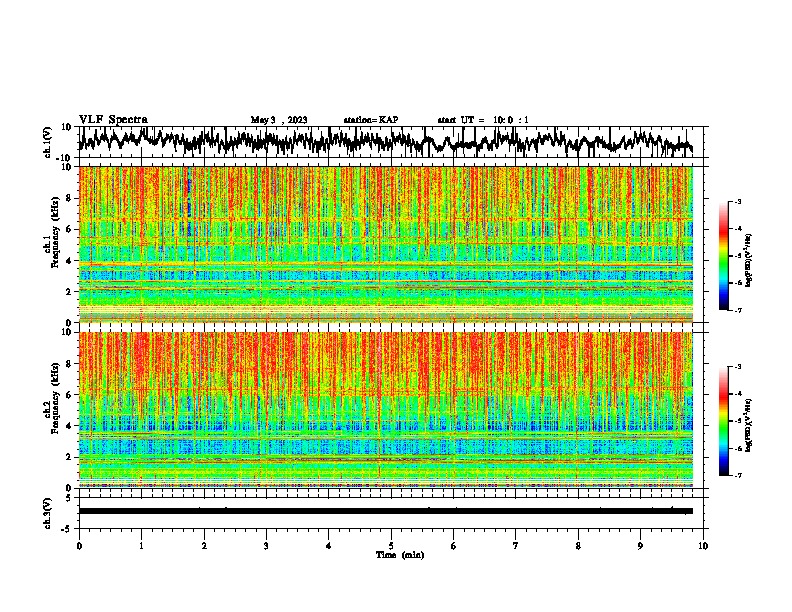Click the 'station=KAP' label

pos(371,120)
